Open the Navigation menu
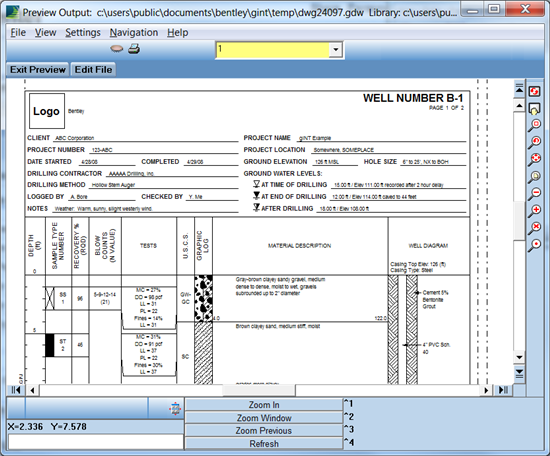550x456 pixels. coord(134,33)
